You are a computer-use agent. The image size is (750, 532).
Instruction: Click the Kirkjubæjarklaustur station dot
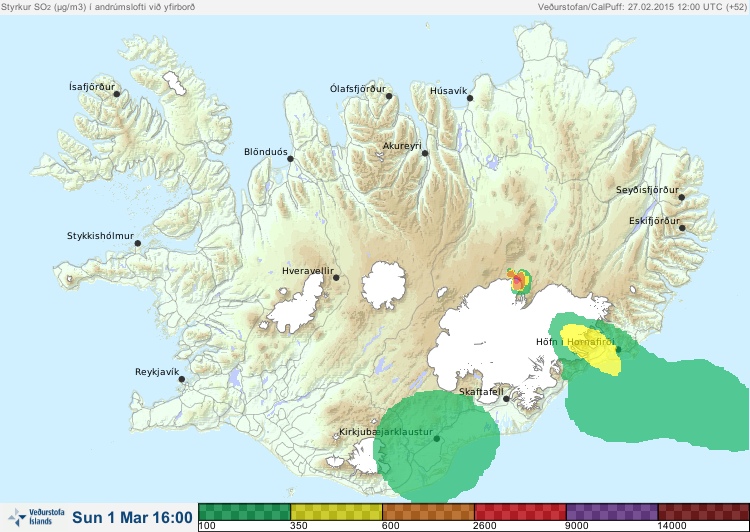pyautogui.click(x=436, y=438)
